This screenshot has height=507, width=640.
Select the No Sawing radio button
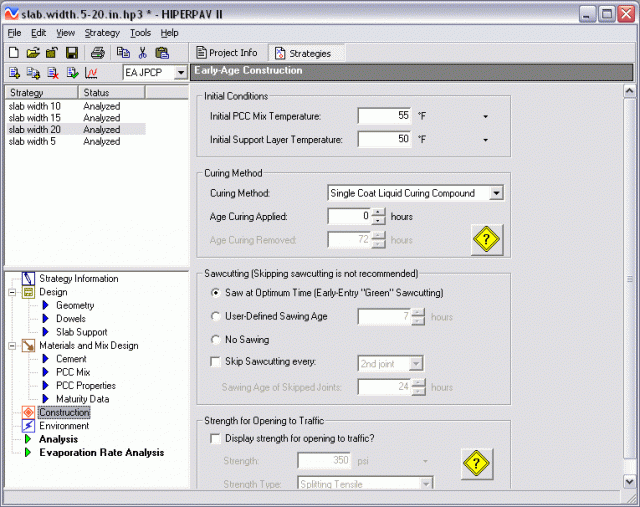click(x=216, y=340)
